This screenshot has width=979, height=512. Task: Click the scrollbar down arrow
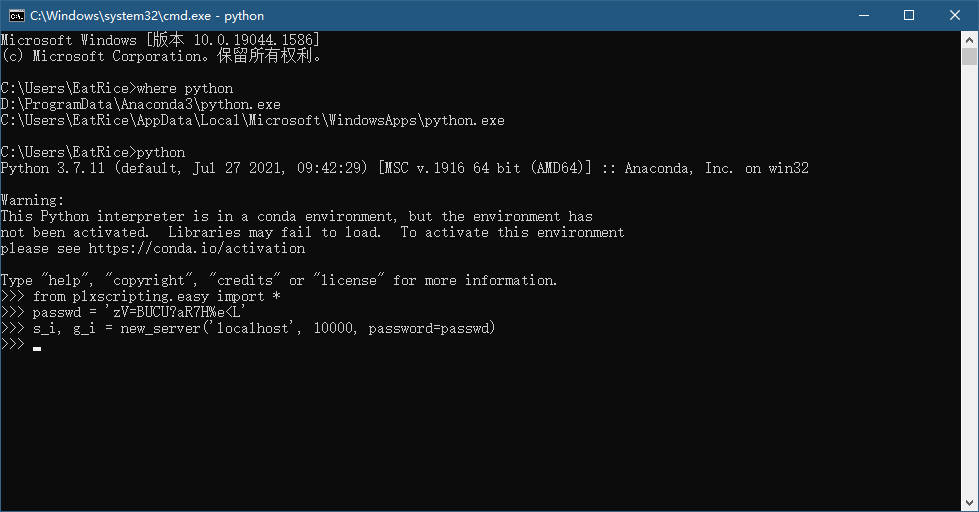[x=969, y=503]
